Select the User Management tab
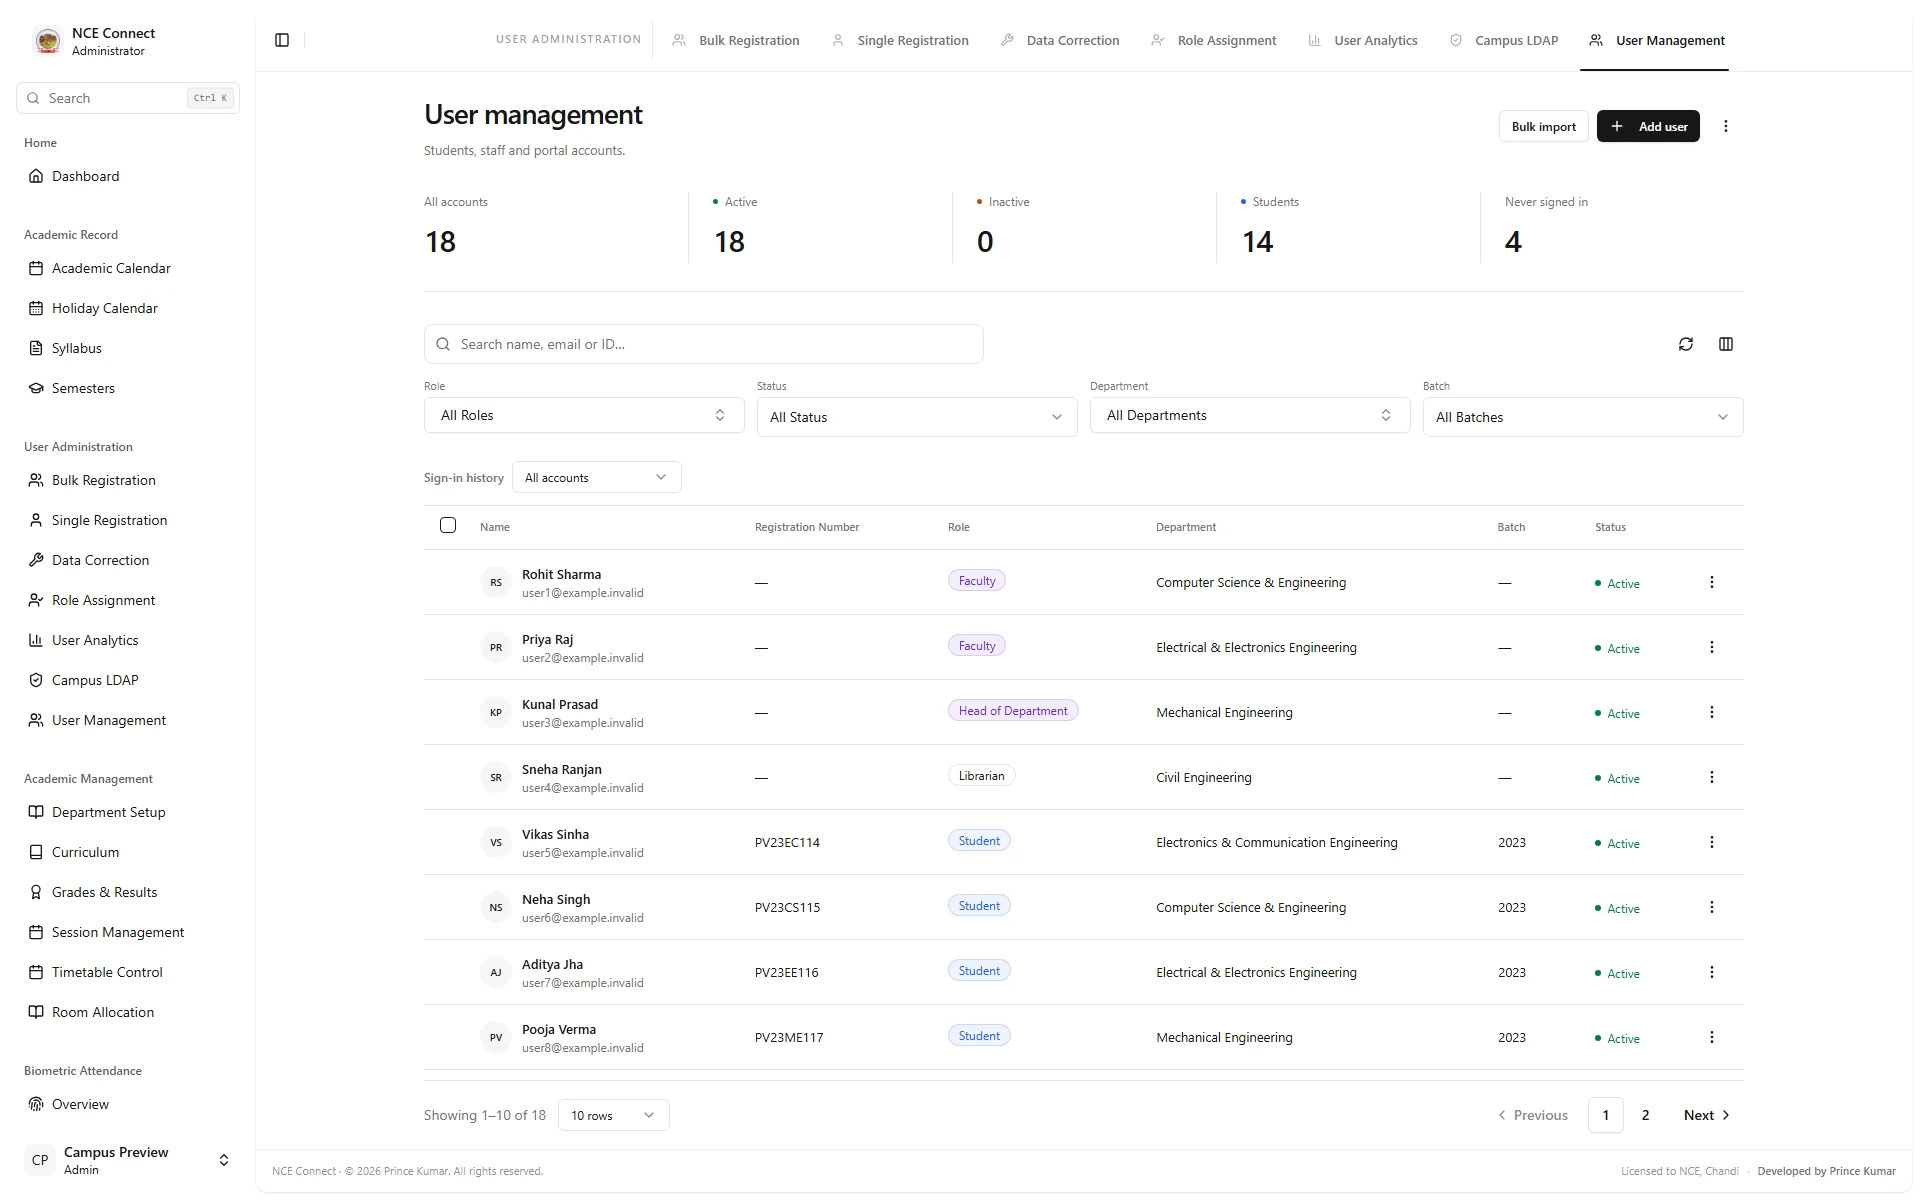The height and width of the screenshot is (1200, 1920). coord(1657,40)
